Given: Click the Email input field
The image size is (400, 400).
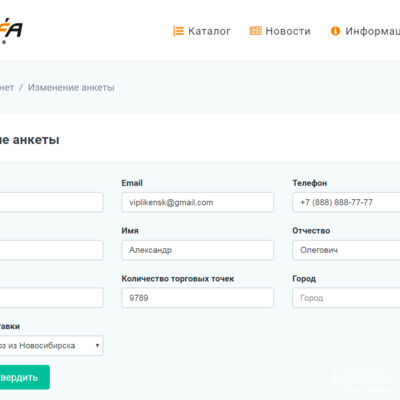Looking at the screenshot, I should 198,202.
